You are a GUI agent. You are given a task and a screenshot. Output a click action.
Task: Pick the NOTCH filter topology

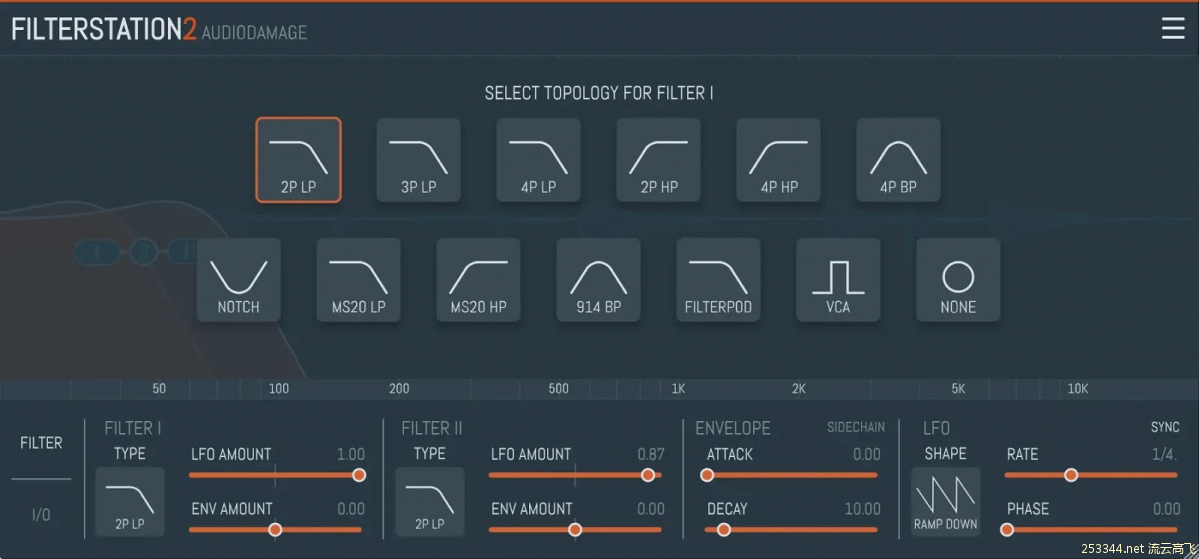tap(239, 280)
